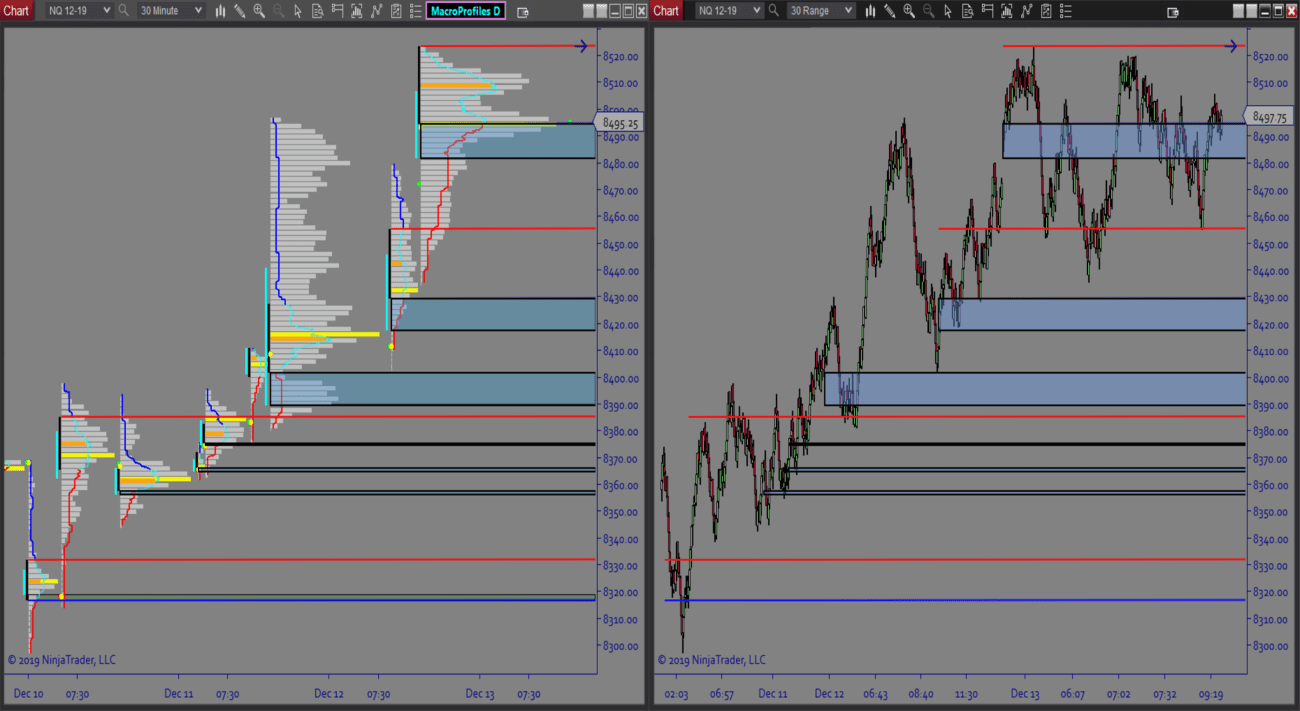Screen dimensions: 1300x711
Task: Open Indicators dialog in right chart
Action: click(1007, 11)
